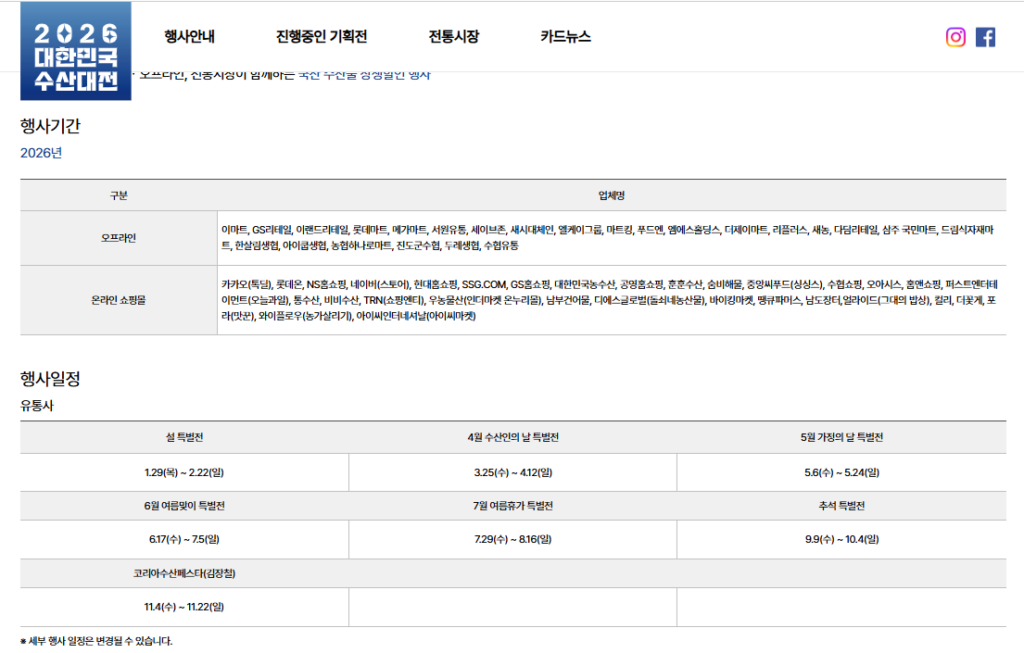
Task: Select the 오프라인 row header cell
Action: pyautogui.click(x=117, y=238)
